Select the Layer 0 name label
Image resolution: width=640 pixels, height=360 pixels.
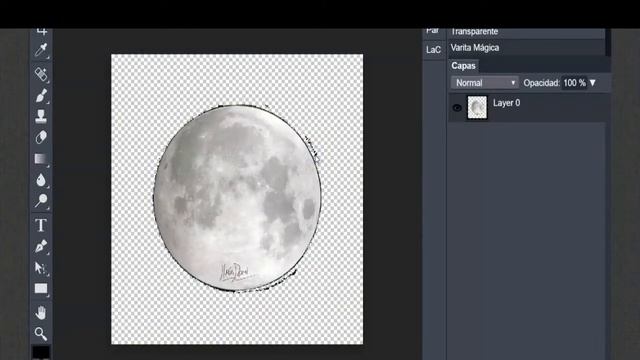coord(507,103)
